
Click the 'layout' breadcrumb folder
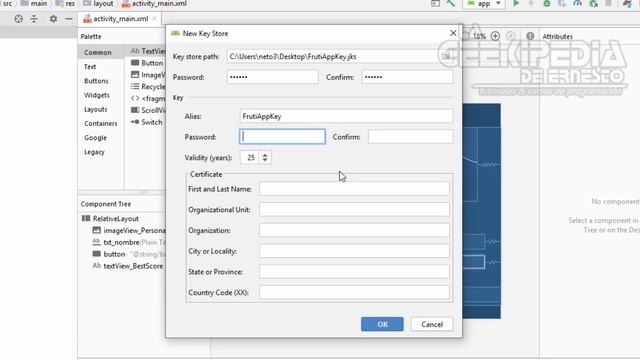point(98,3)
